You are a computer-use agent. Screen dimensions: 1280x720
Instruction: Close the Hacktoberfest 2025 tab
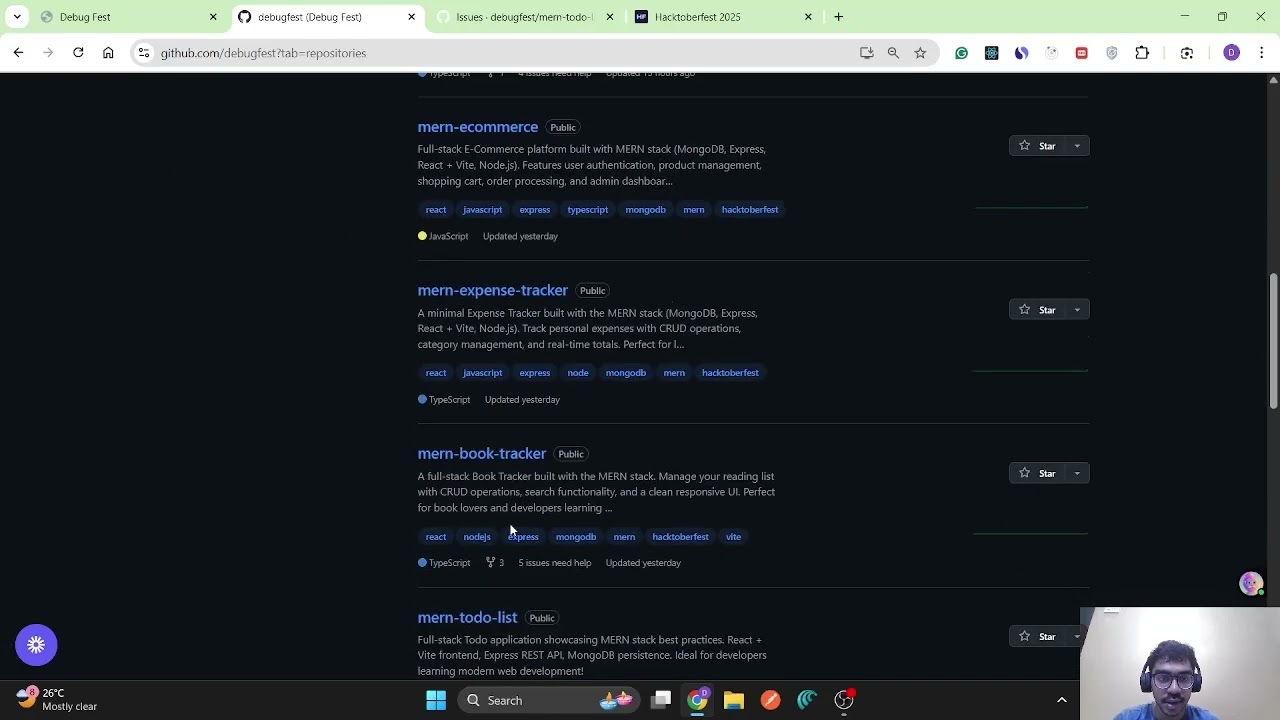point(808,17)
